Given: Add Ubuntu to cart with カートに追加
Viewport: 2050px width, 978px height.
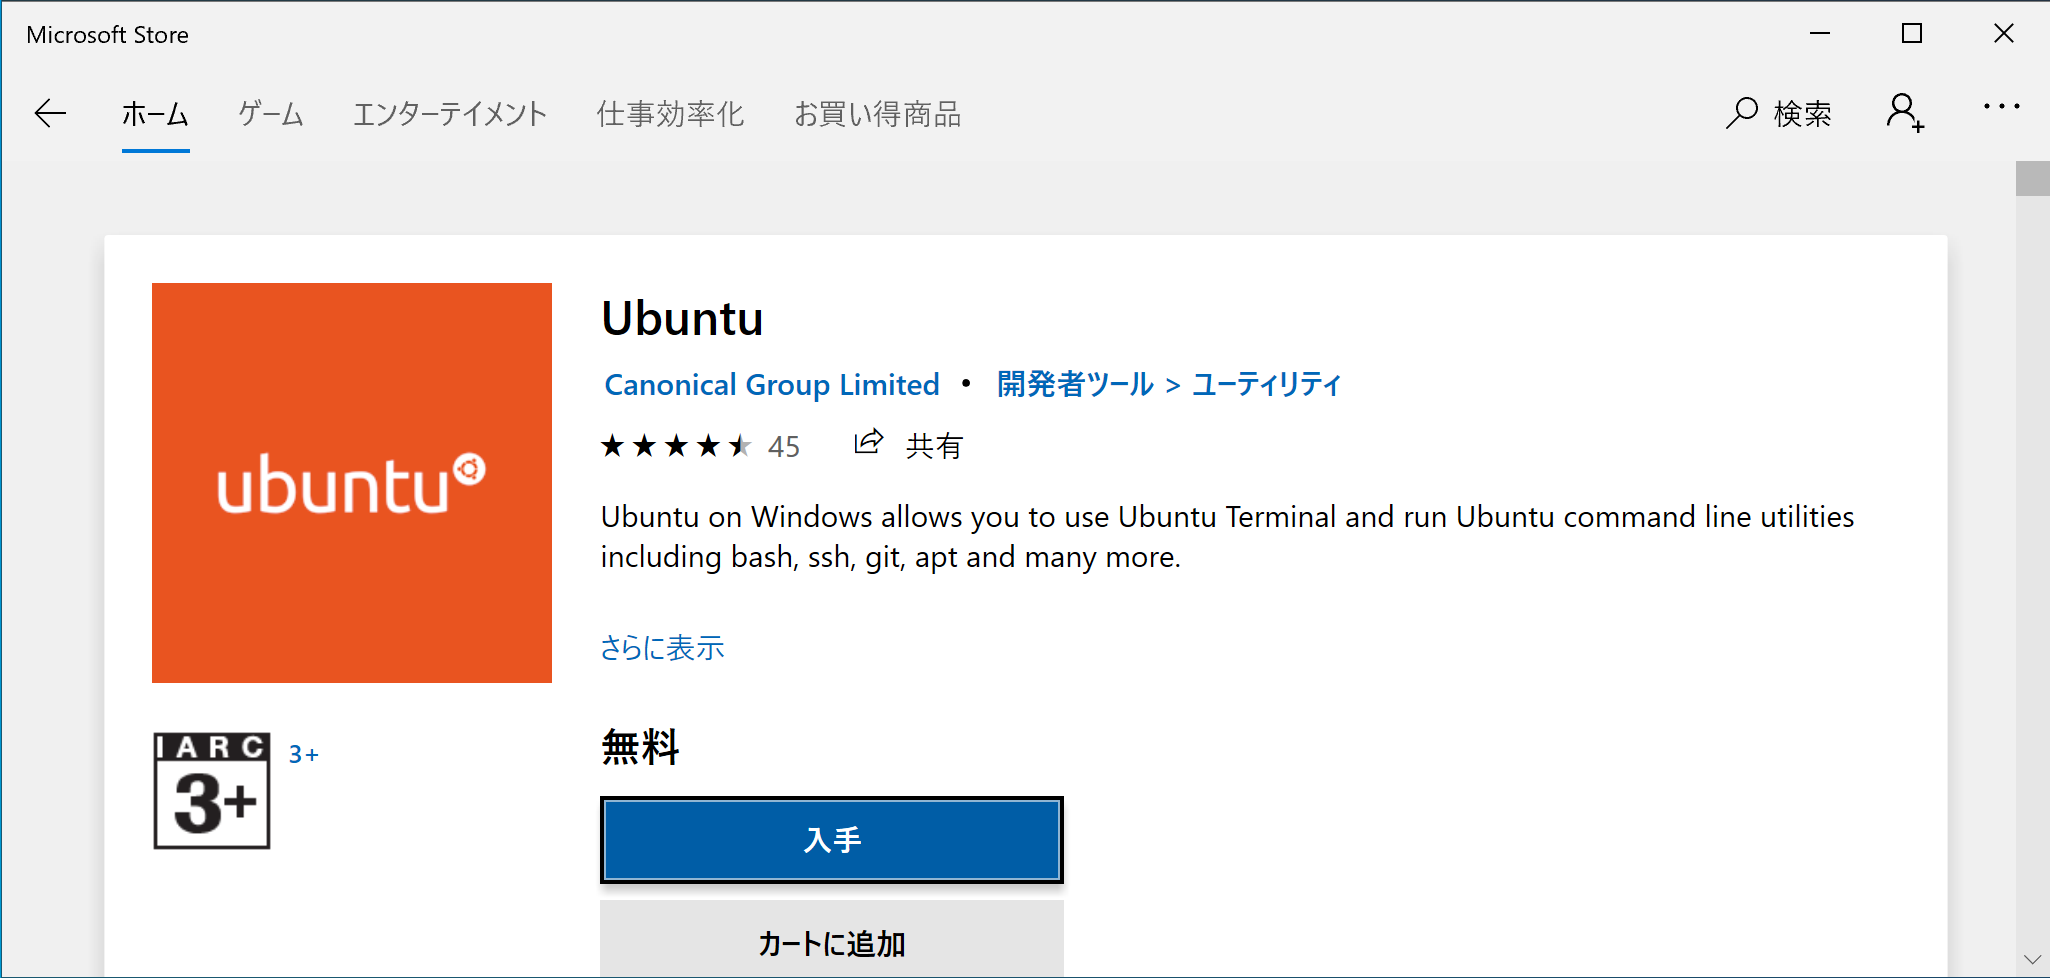Looking at the screenshot, I should pyautogui.click(x=831, y=941).
